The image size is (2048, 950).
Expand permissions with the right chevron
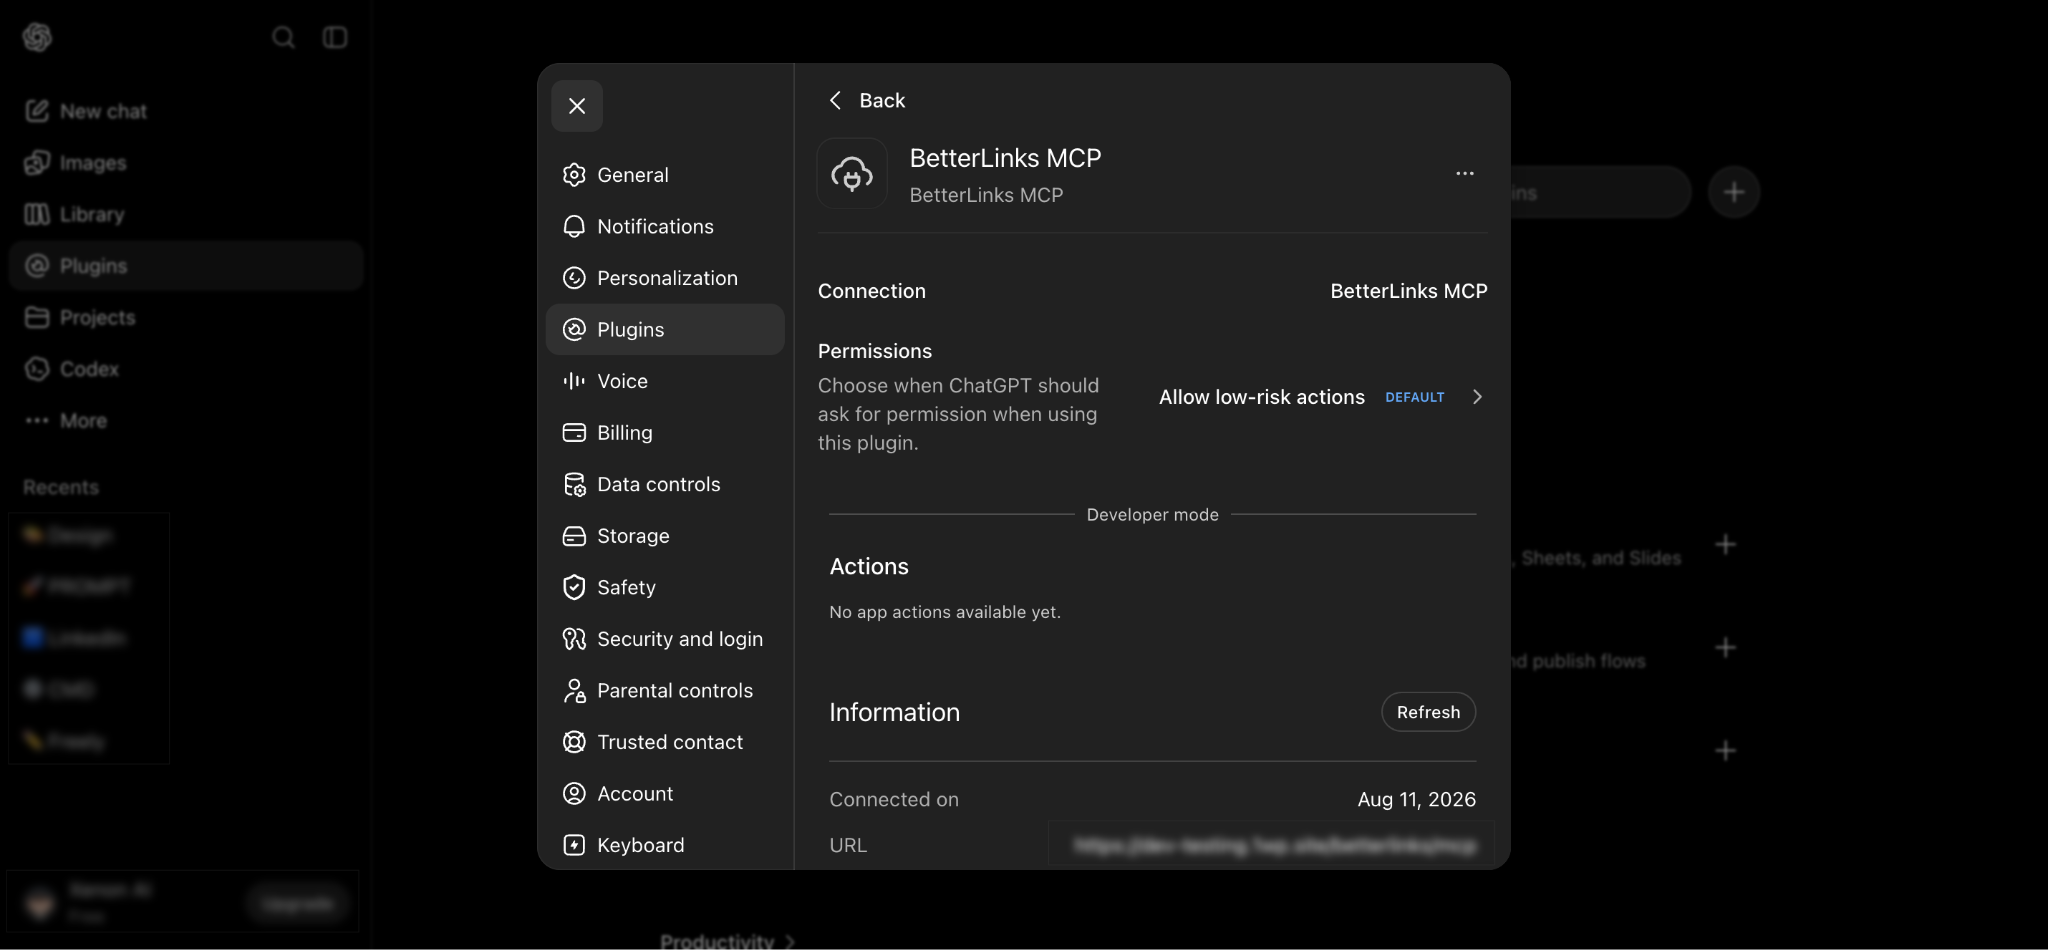click(x=1477, y=397)
